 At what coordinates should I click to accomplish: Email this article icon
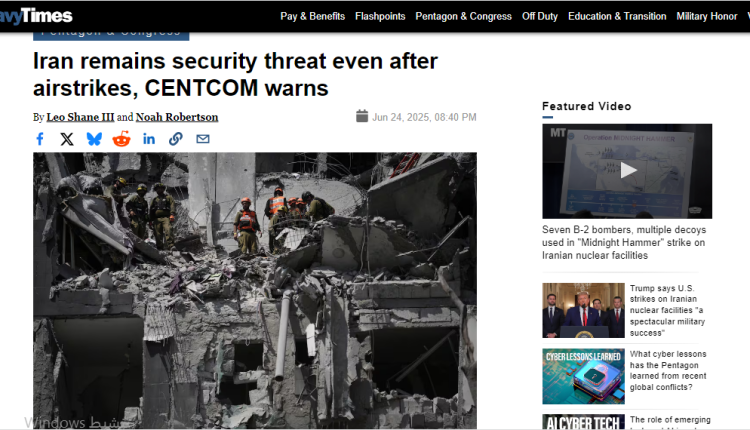tap(203, 139)
